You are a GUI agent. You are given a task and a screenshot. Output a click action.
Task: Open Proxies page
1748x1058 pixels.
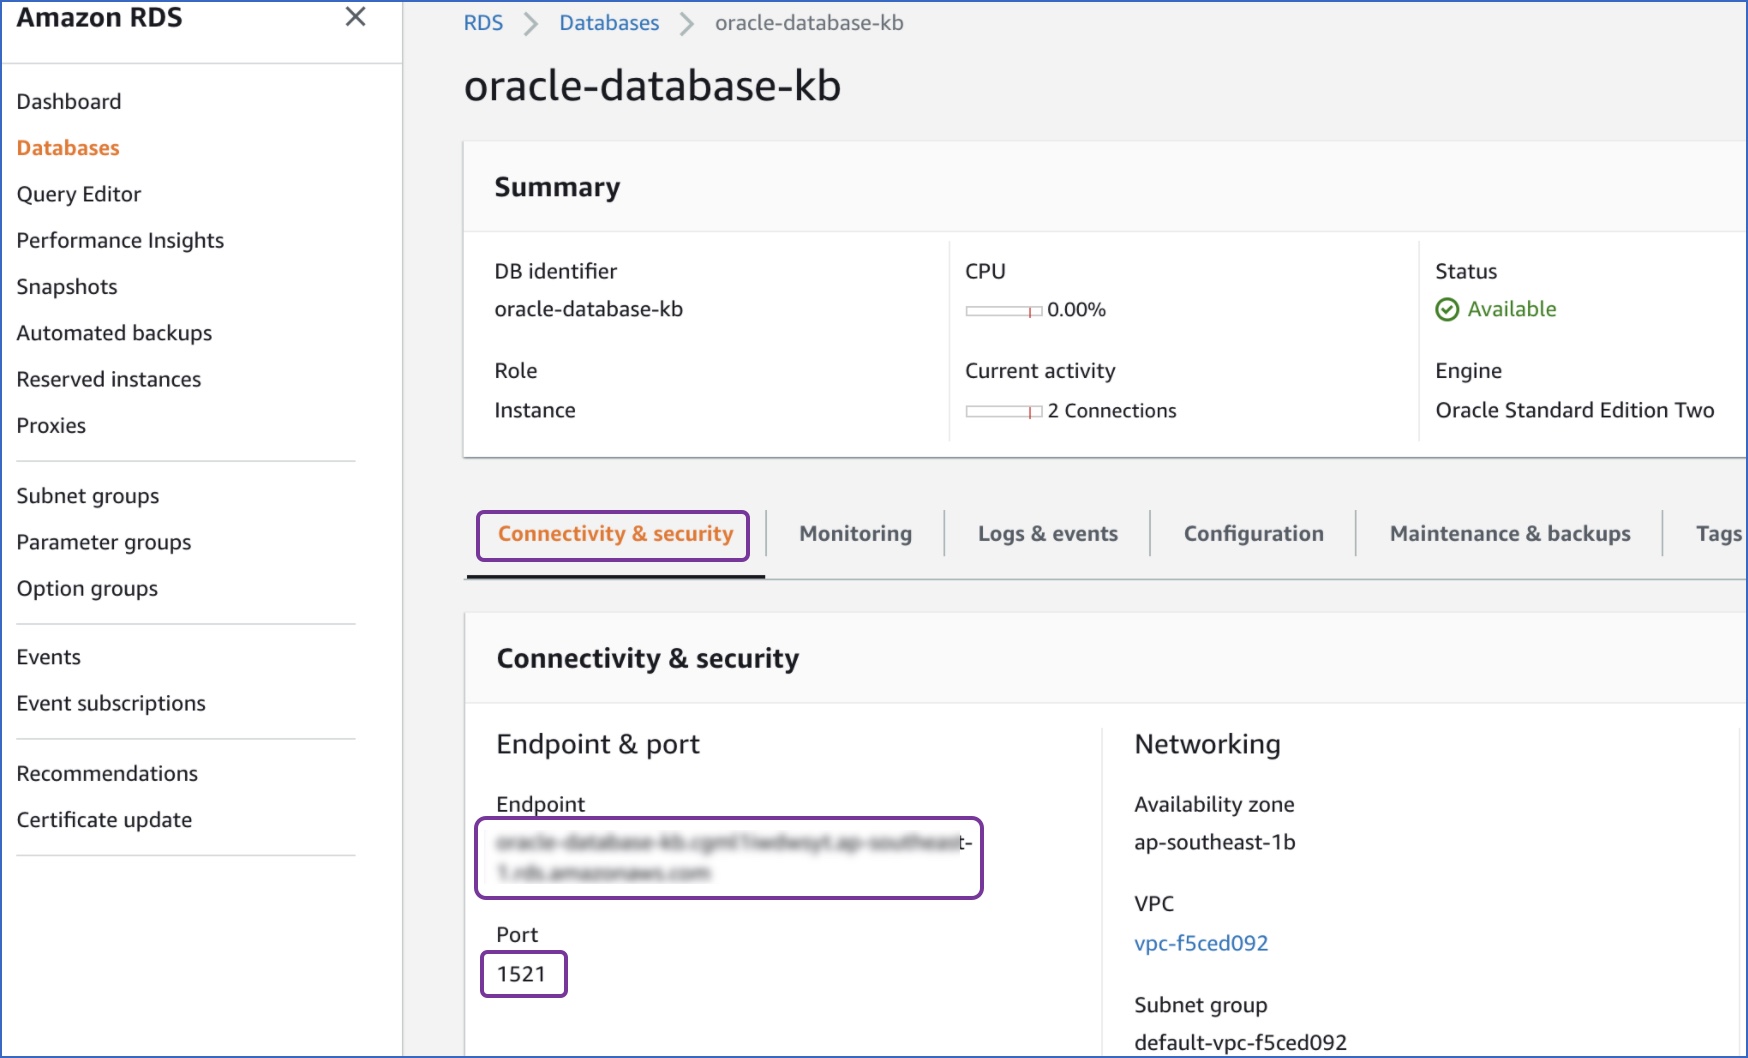(x=51, y=425)
